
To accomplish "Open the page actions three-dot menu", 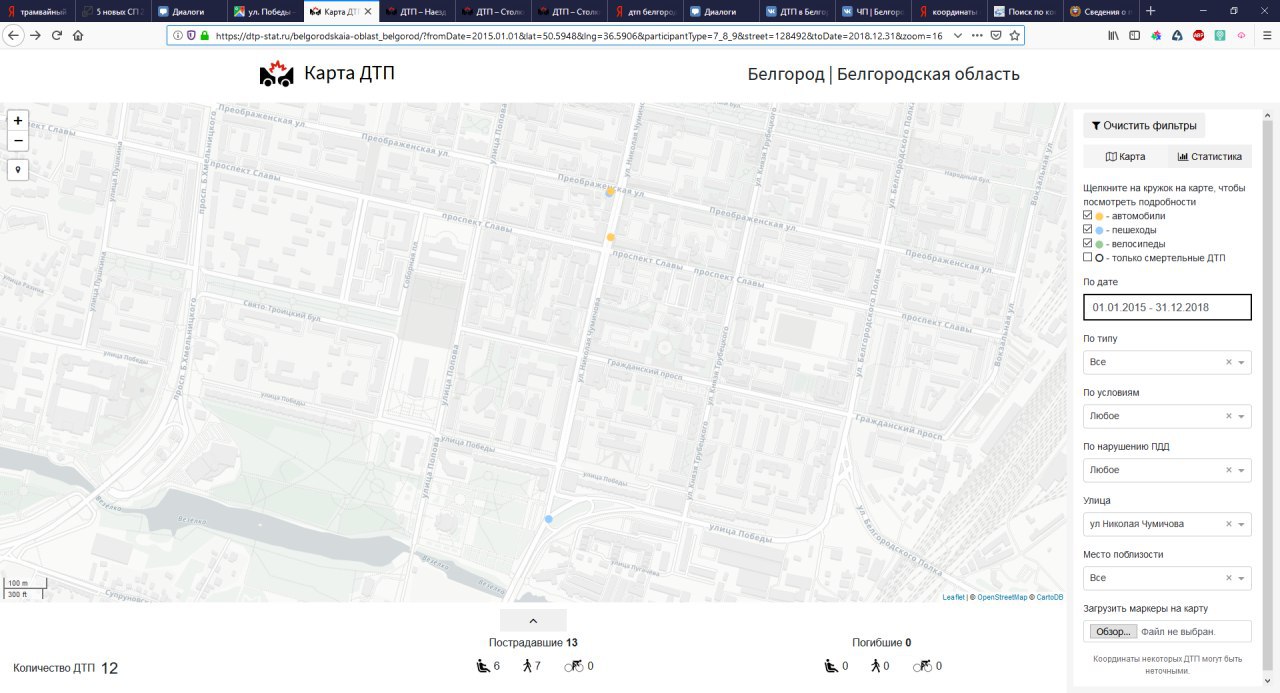I will click(977, 35).
